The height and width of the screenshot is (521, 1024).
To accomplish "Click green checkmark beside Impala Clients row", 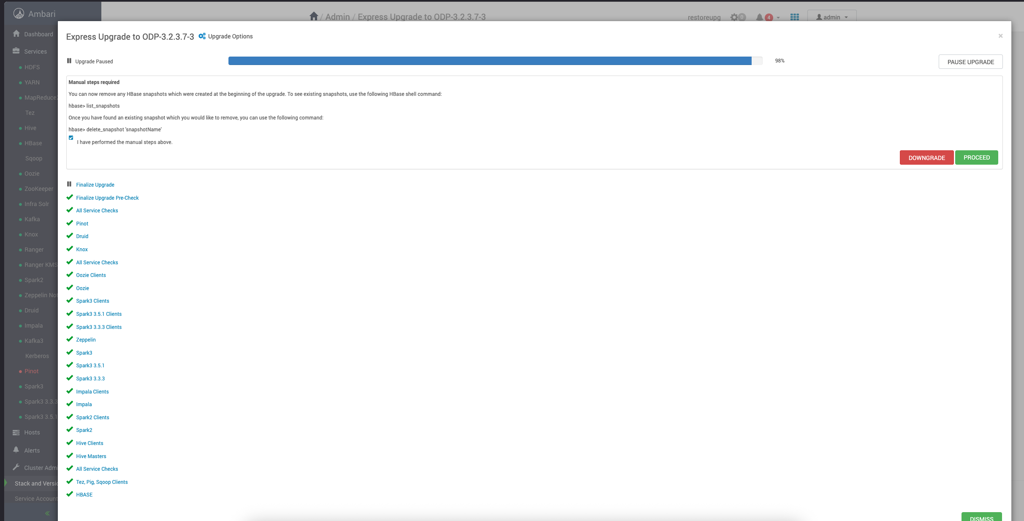I will [x=69, y=391].
